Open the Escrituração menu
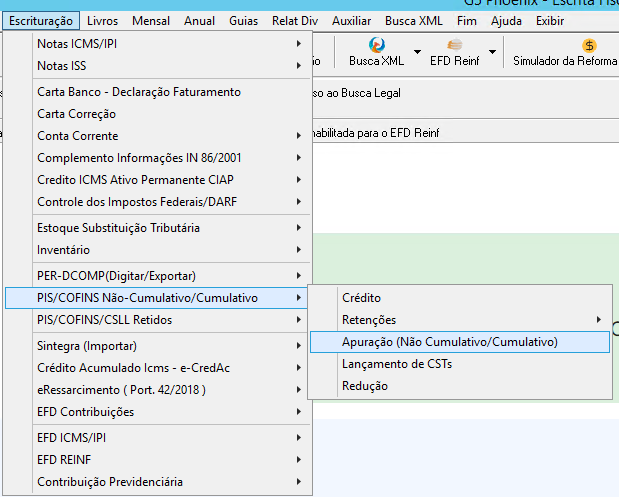This screenshot has width=619, height=497. (x=41, y=21)
